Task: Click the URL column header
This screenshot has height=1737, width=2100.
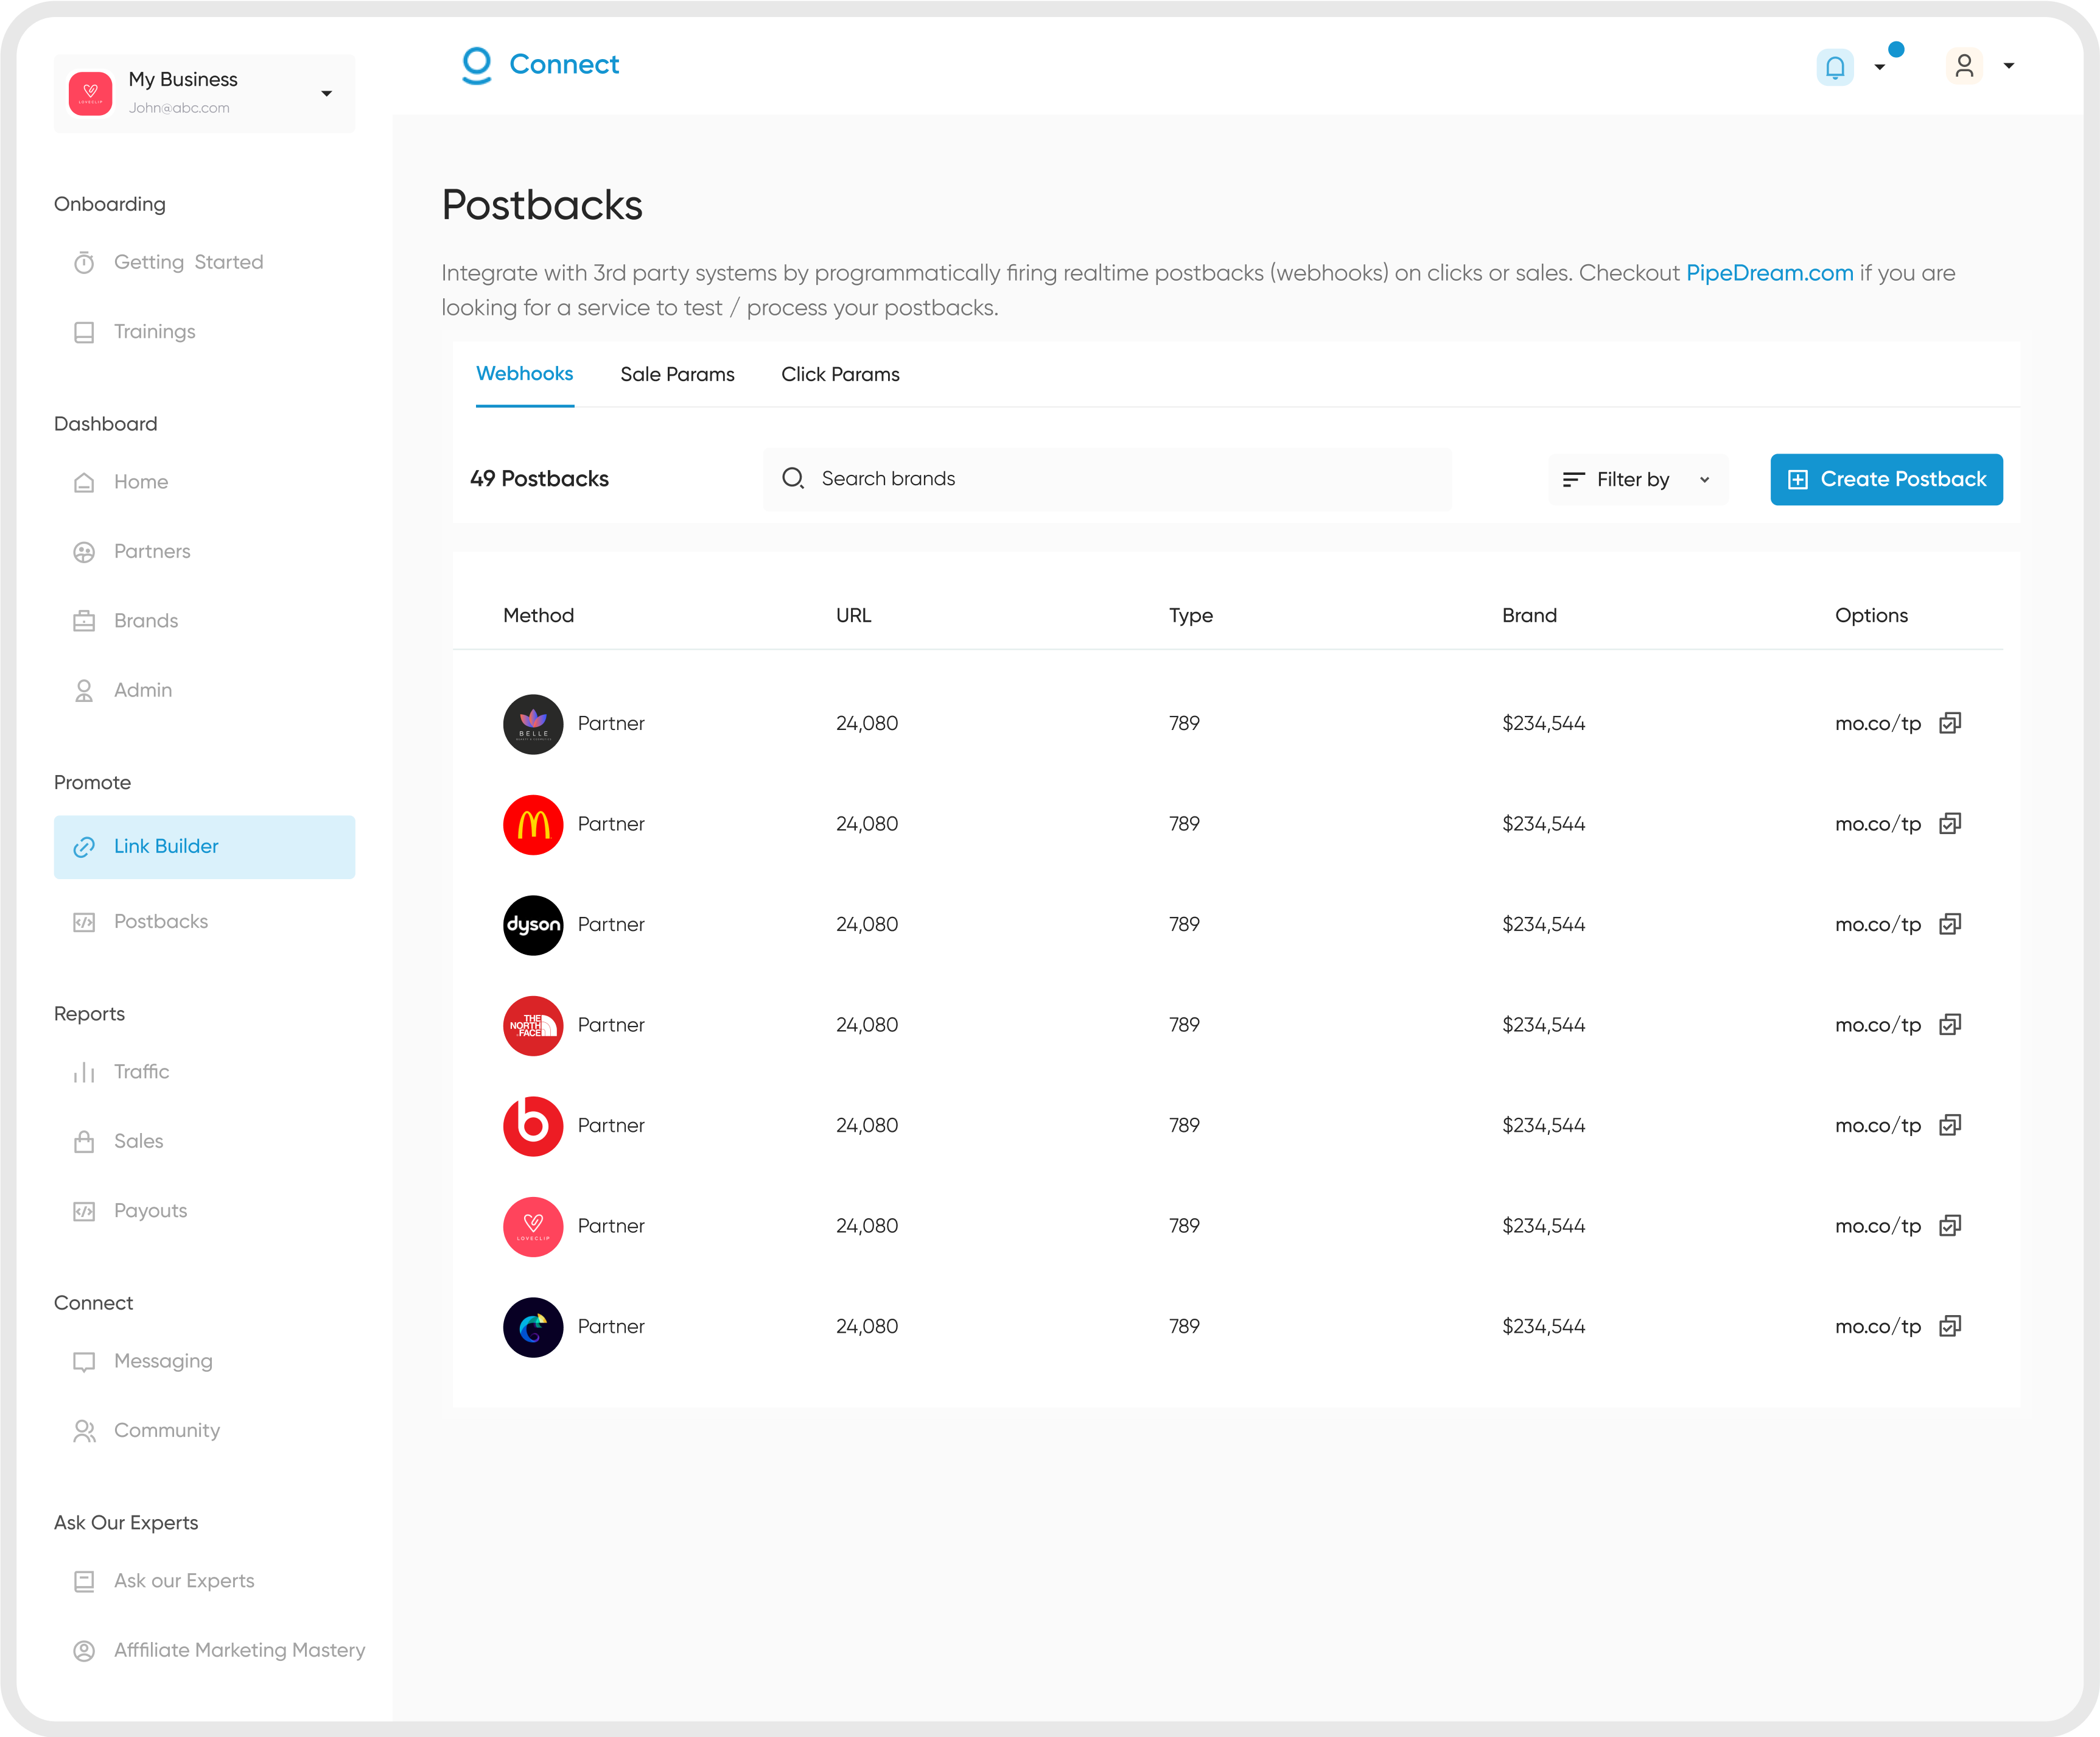Action: point(853,616)
